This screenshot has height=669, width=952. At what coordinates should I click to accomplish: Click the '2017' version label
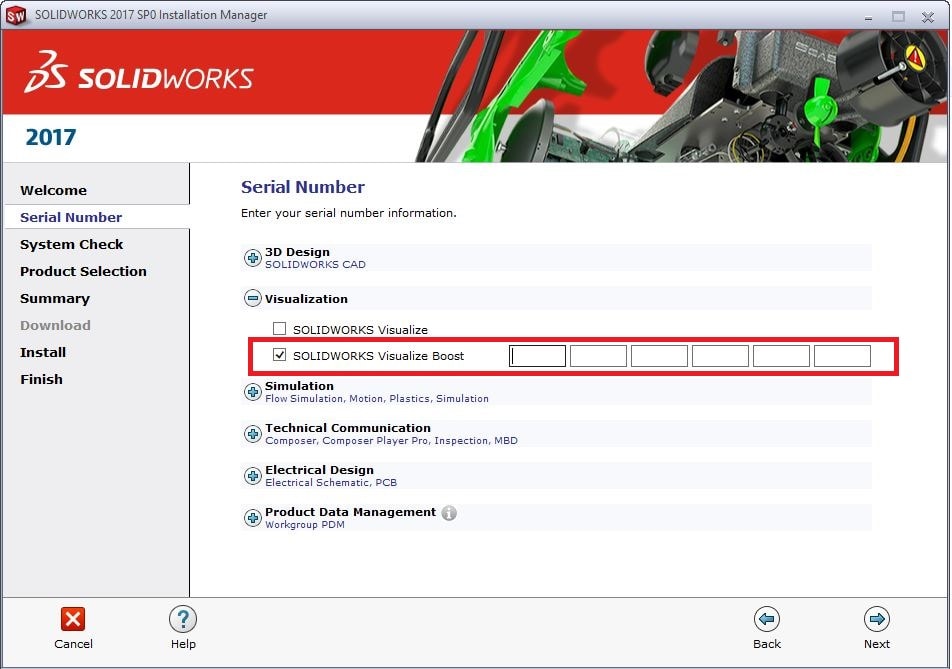click(x=51, y=137)
